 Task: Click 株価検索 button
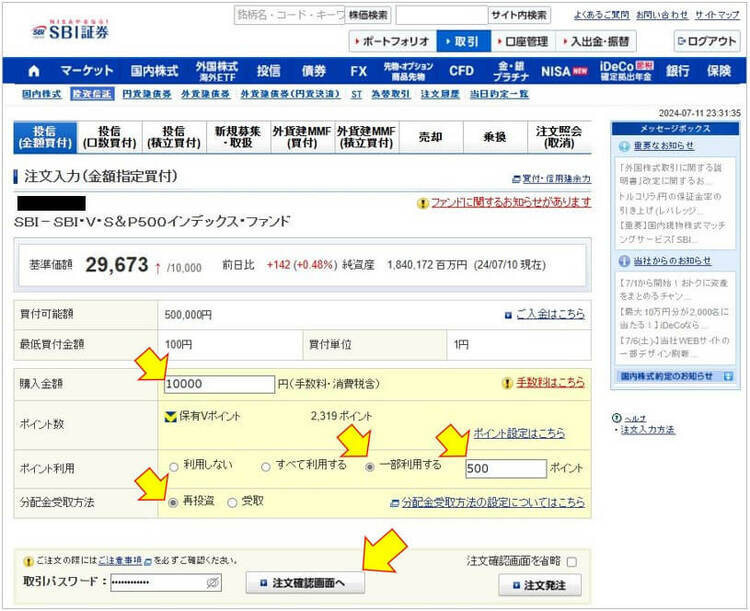pos(368,15)
